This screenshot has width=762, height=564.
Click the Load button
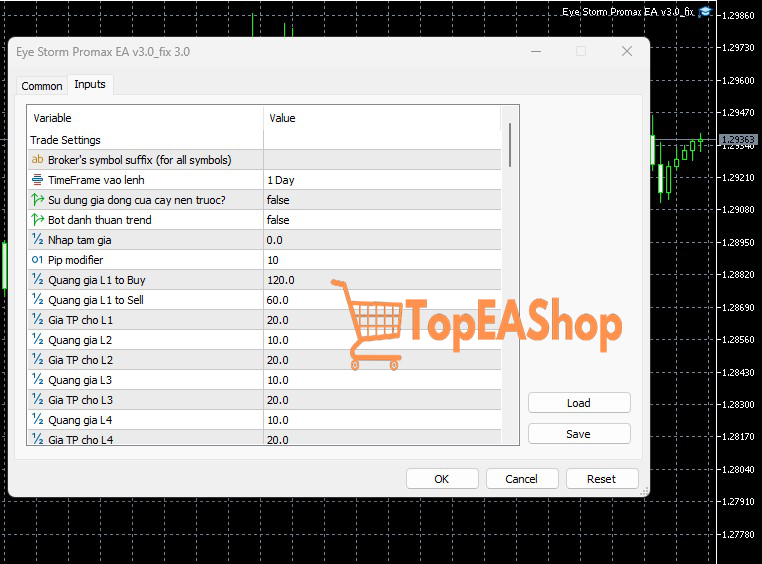pos(579,403)
